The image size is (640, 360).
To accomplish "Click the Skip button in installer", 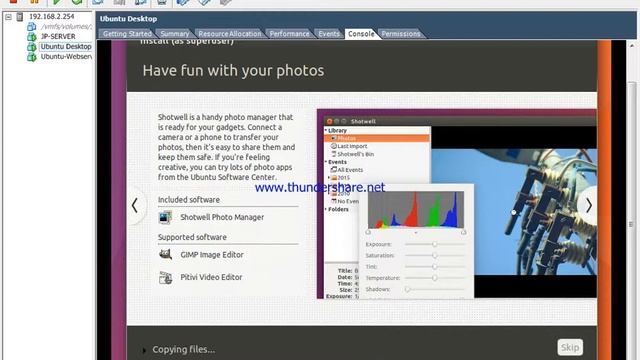I will [x=570, y=347].
